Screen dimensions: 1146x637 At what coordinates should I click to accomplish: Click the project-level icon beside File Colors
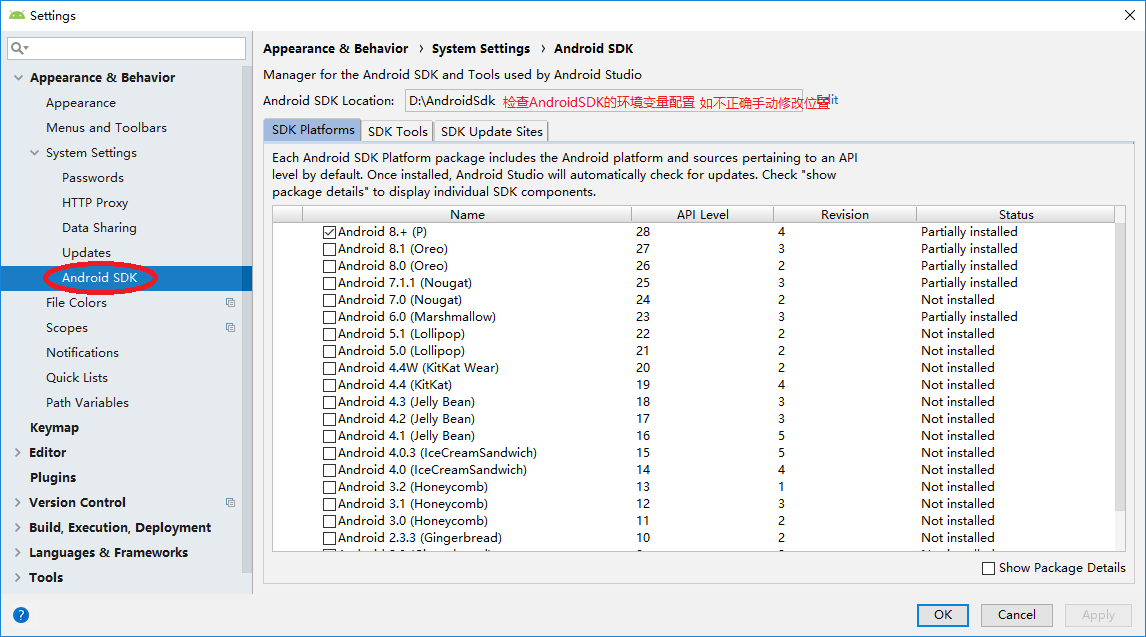(x=230, y=302)
